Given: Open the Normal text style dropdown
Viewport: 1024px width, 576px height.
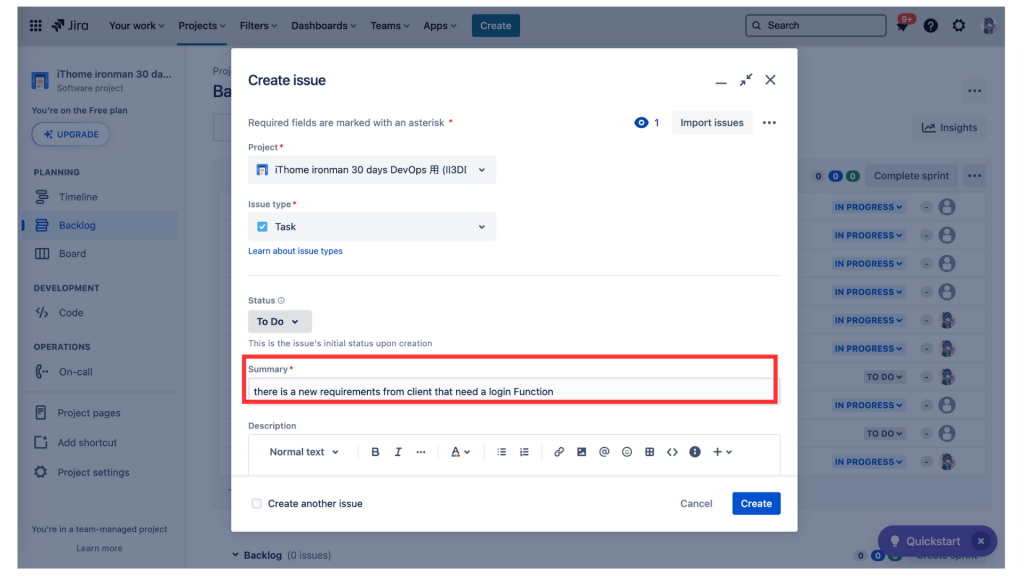Looking at the screenshot, I should tap(304, 452).
